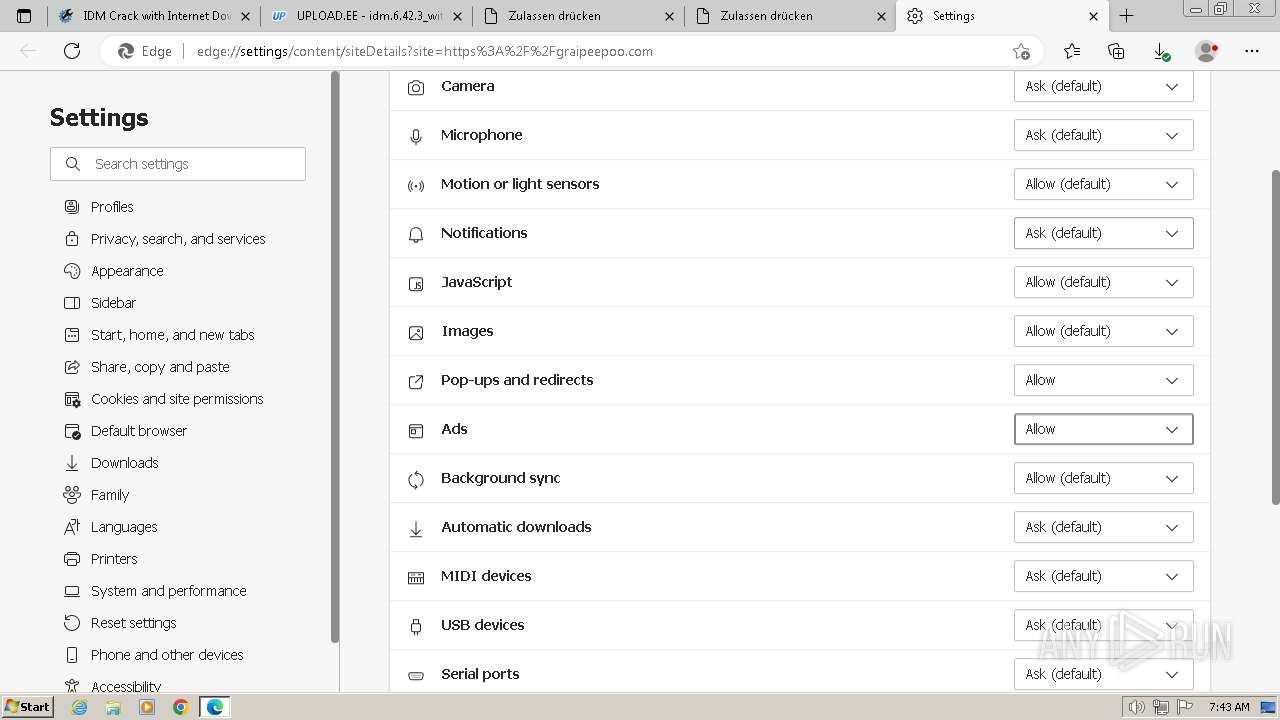The image size is (1280, 720).
Task: Click the Appearance sidebar icon
Action: pyautogui.click(x=72, y=271)
